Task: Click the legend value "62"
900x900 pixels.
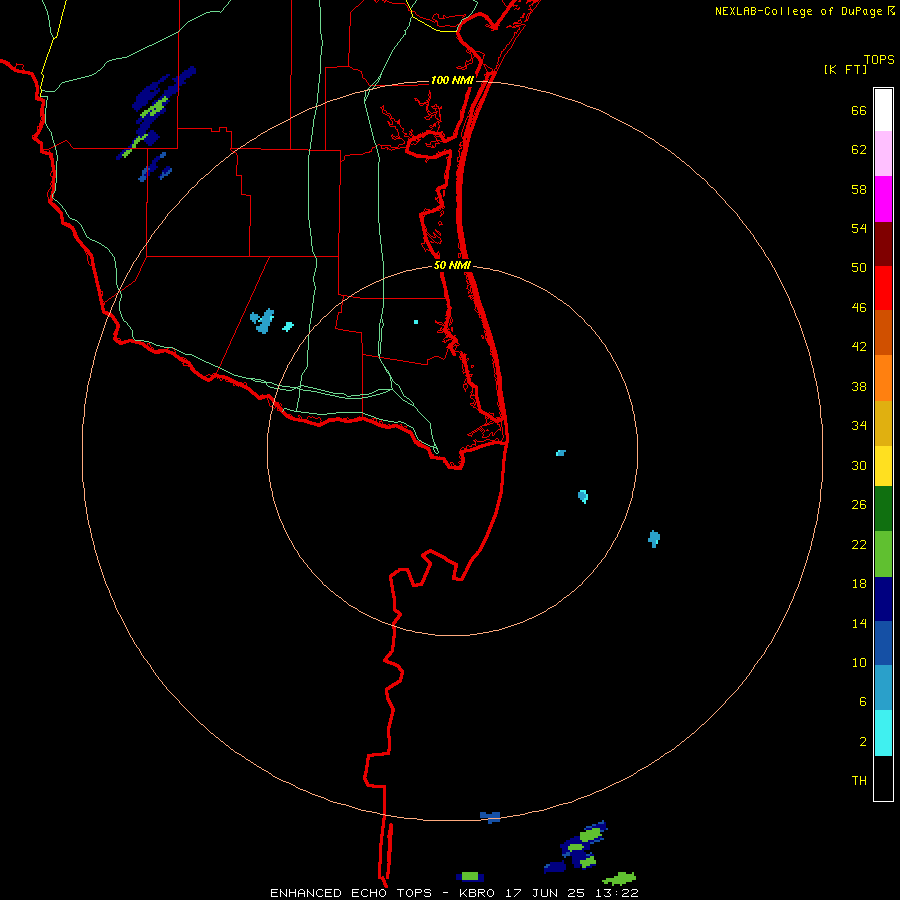Action: 859,150
